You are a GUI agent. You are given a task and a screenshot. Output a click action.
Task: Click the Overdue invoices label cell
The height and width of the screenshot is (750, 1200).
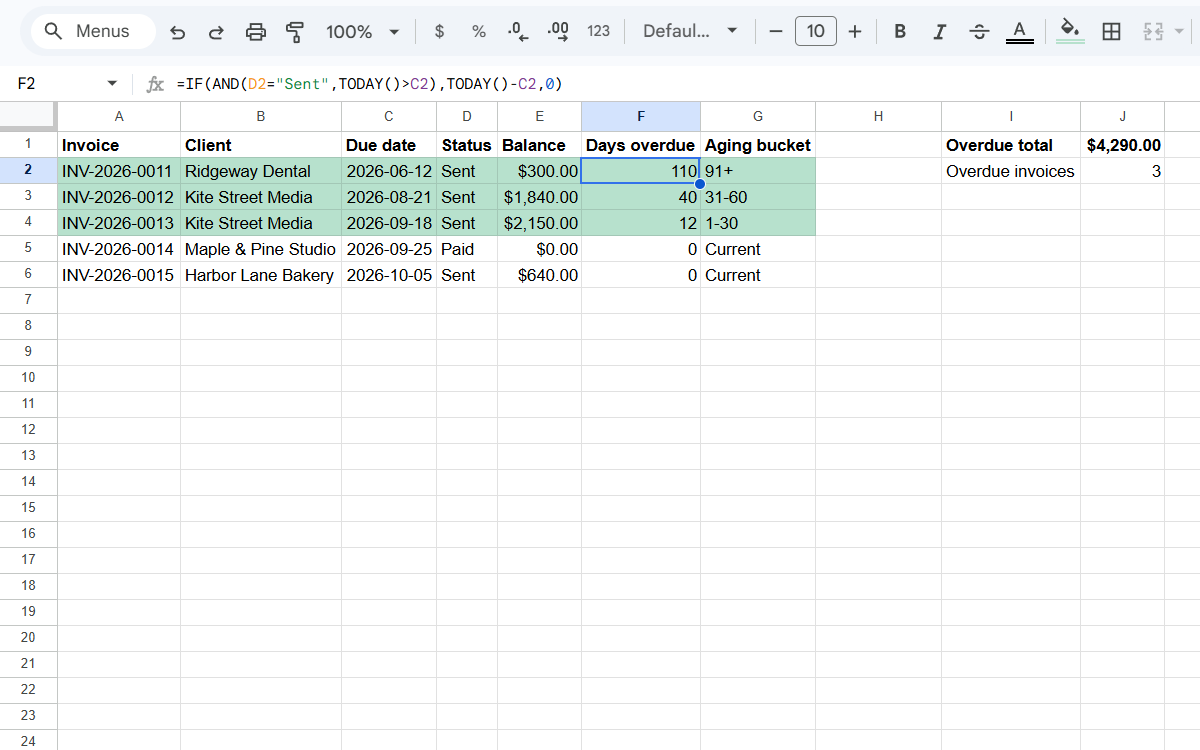pos(1011,171)
